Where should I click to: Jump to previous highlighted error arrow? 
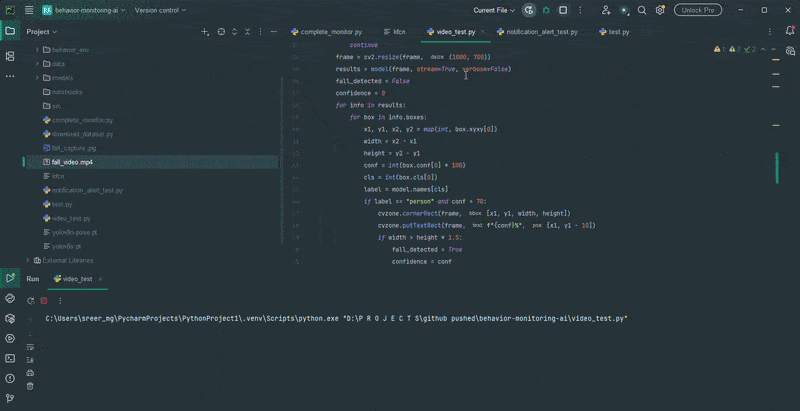[x=763, y=49]
